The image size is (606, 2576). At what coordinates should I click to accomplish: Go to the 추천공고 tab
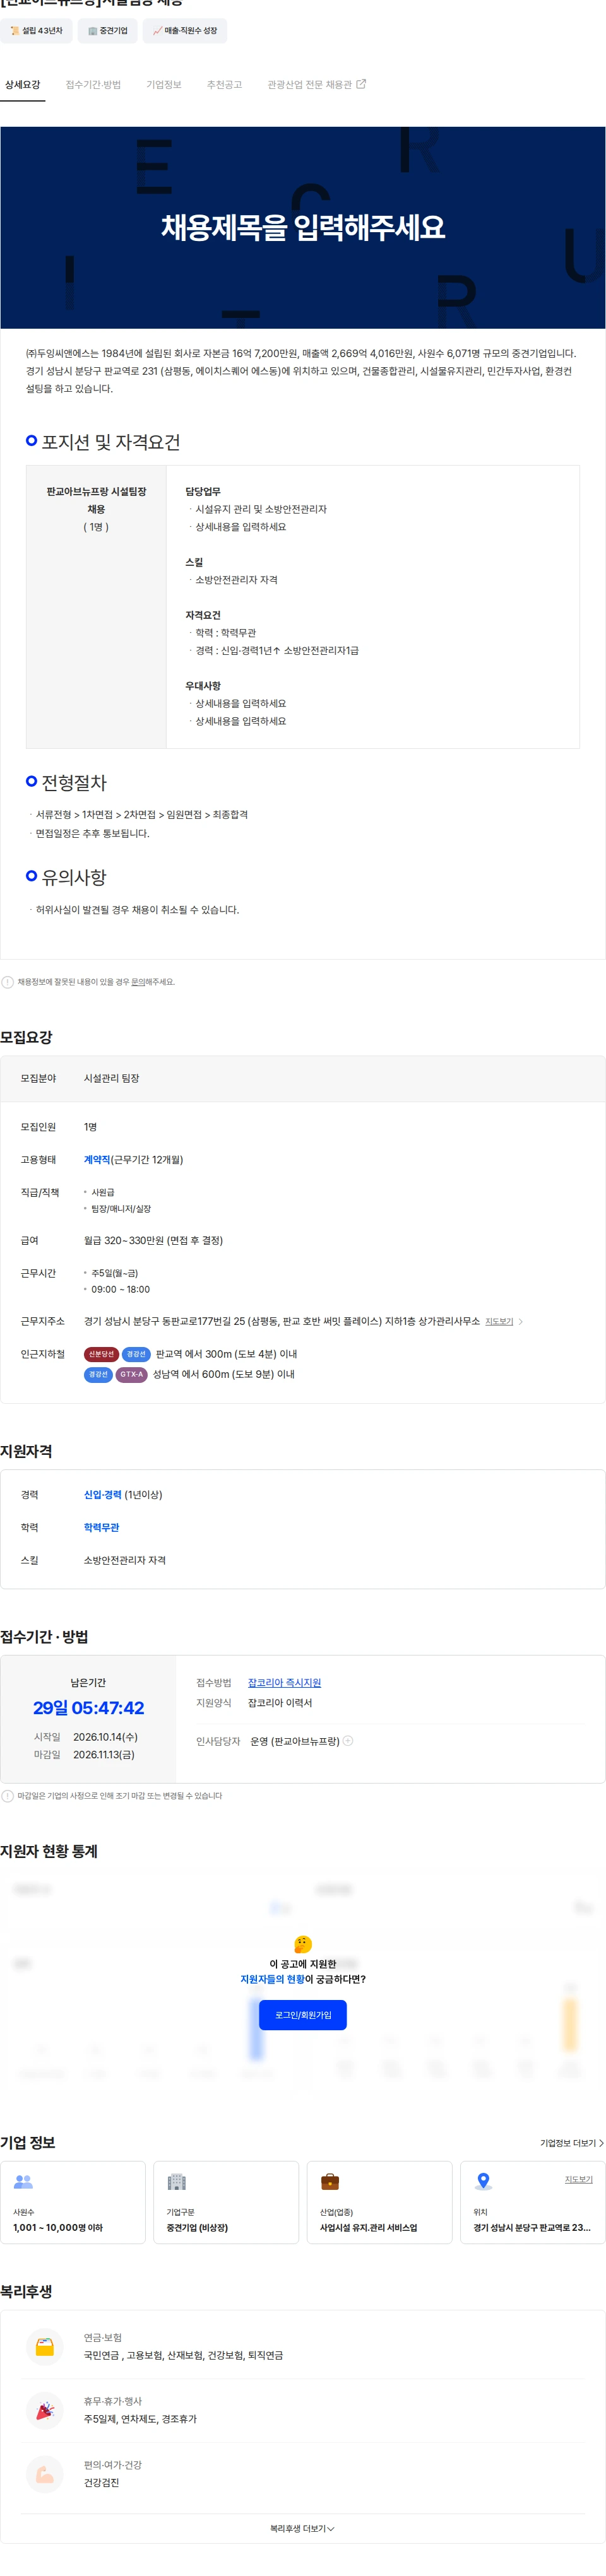224,85
